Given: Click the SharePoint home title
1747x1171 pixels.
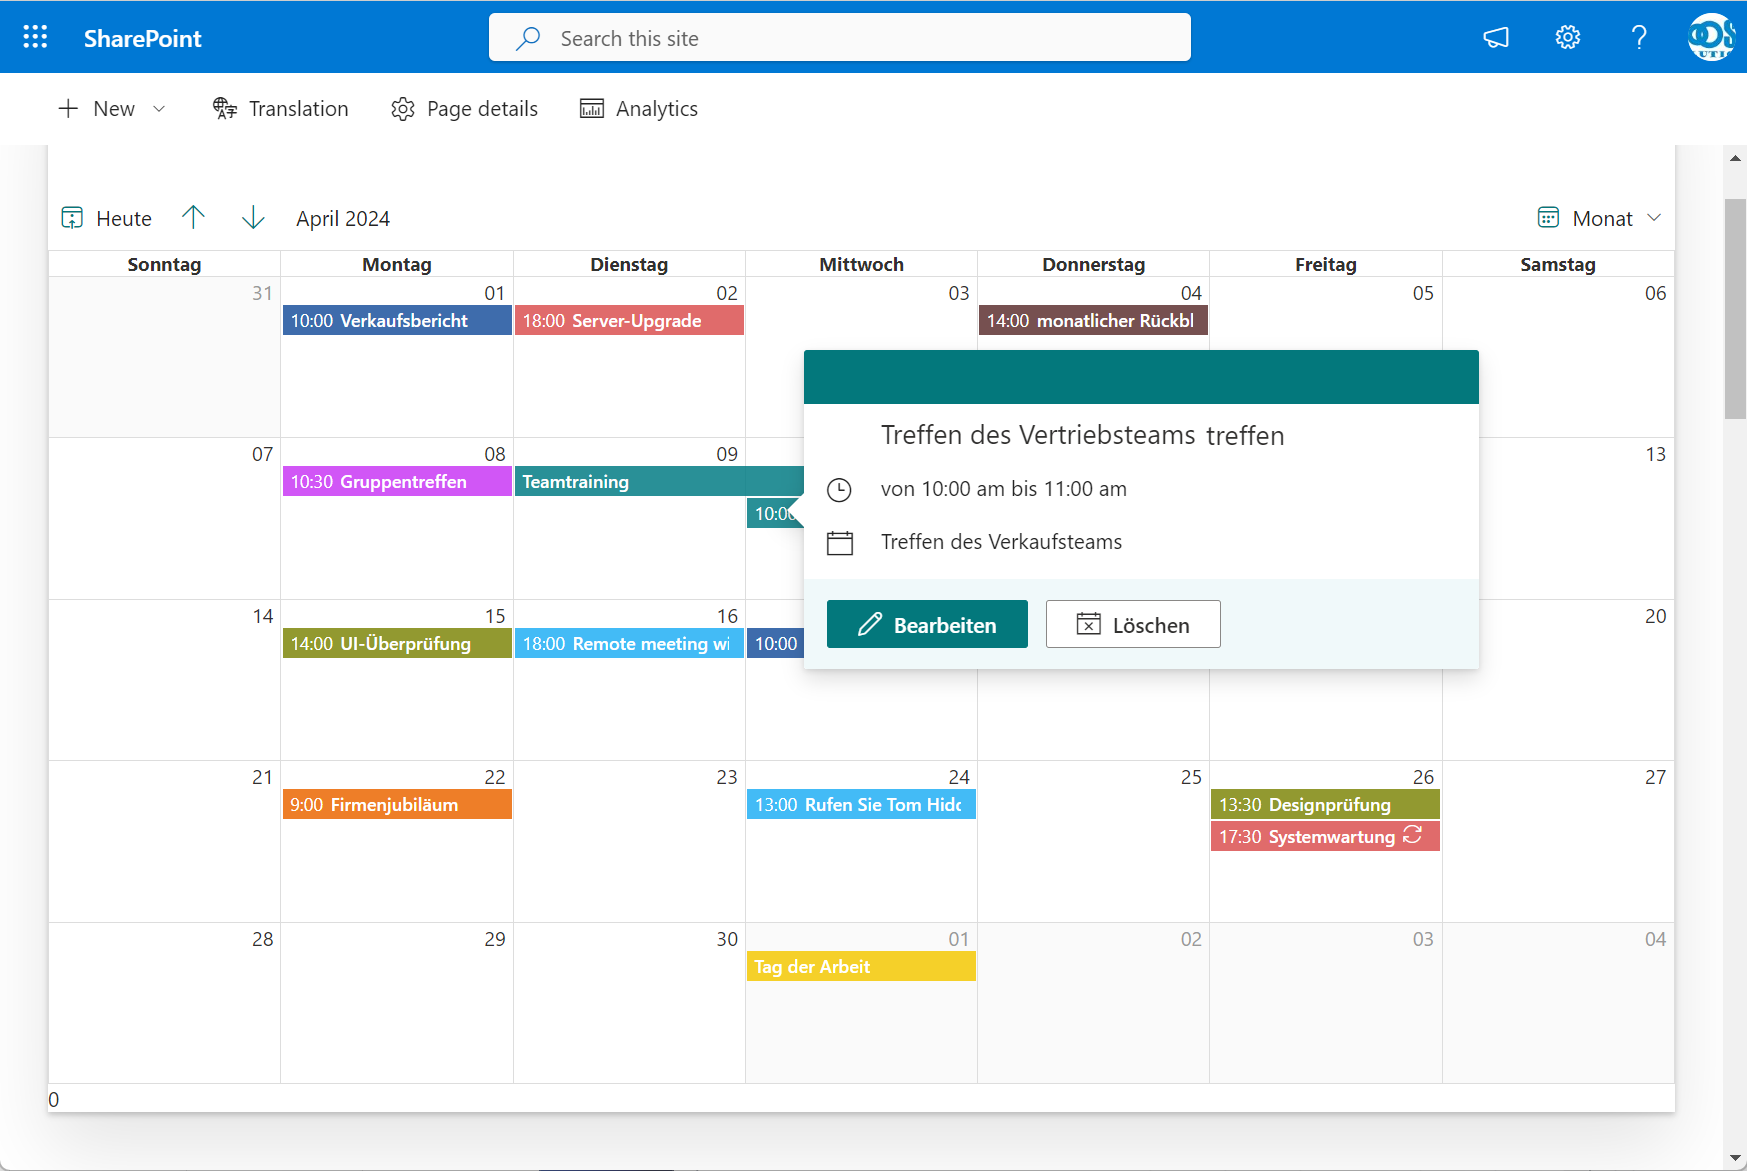Looking at the screenshot, I should coord(142,38).
